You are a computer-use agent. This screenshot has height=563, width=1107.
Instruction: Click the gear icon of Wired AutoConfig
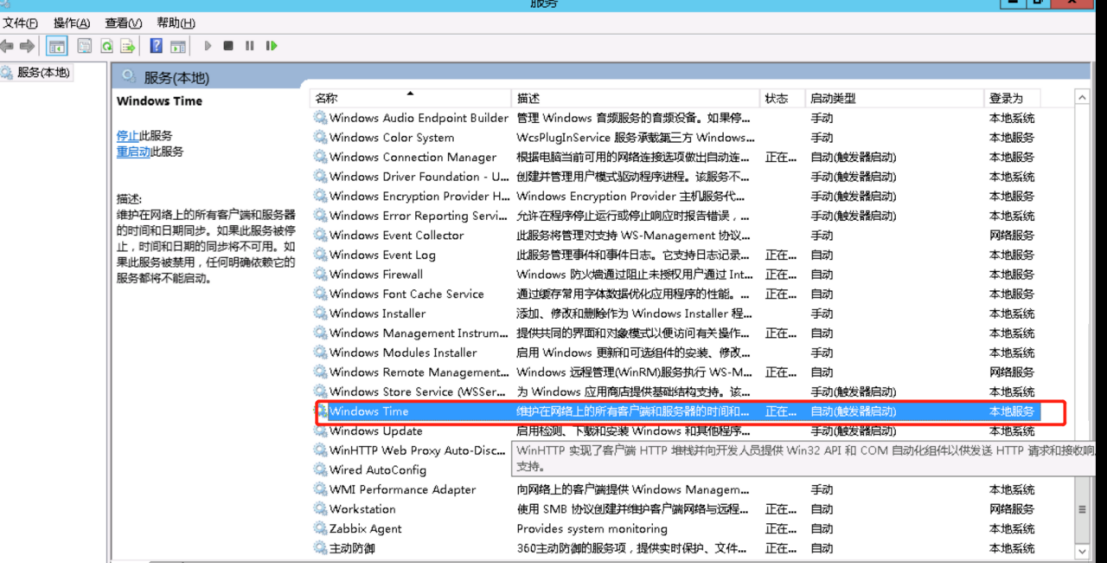321,470
